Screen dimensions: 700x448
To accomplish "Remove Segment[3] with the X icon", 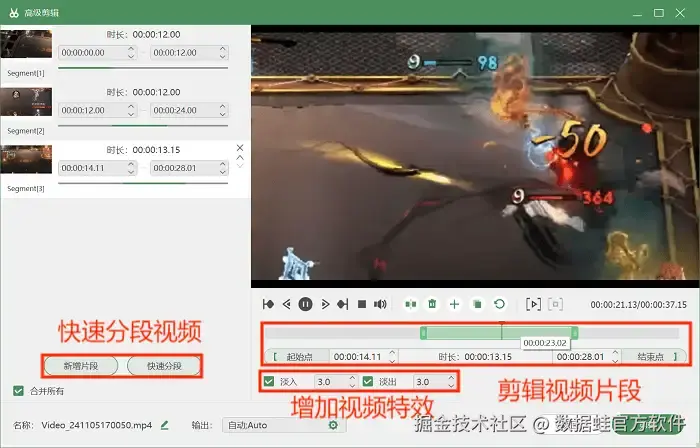I will (x=240, y=148).
